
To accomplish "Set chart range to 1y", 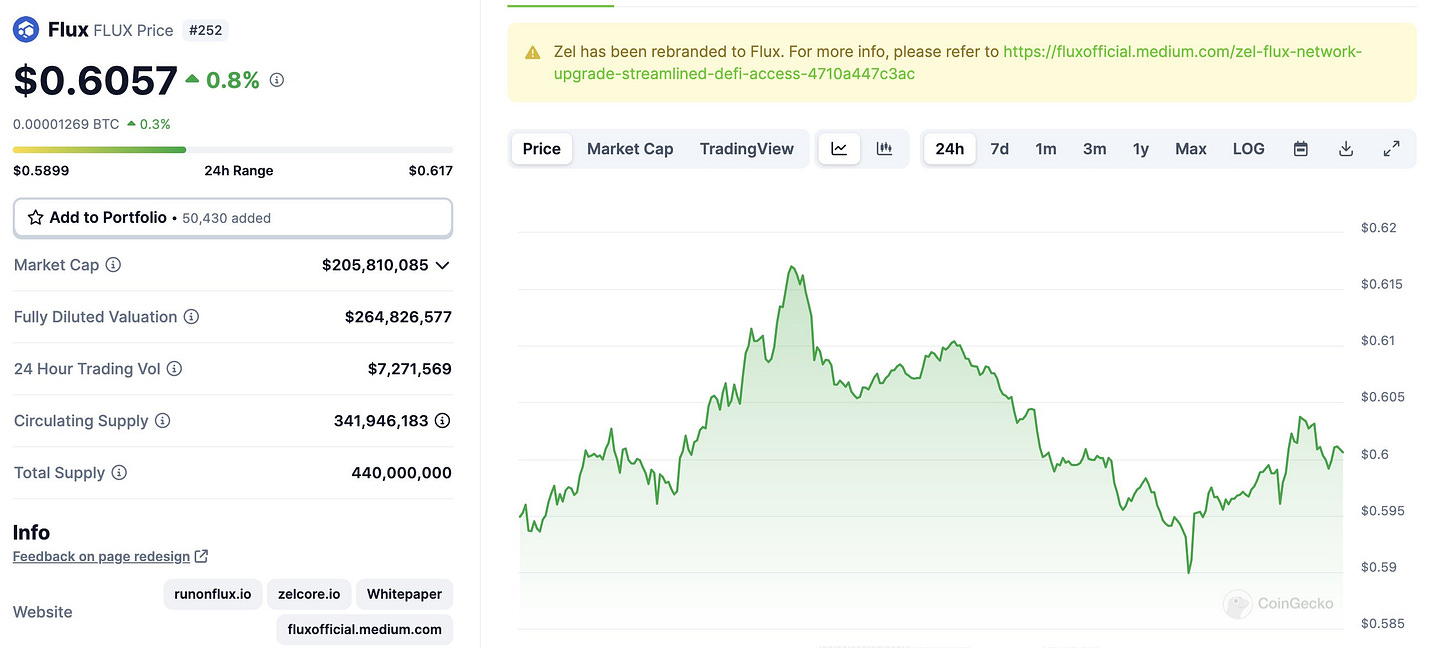I will (x=1141, y=149).
